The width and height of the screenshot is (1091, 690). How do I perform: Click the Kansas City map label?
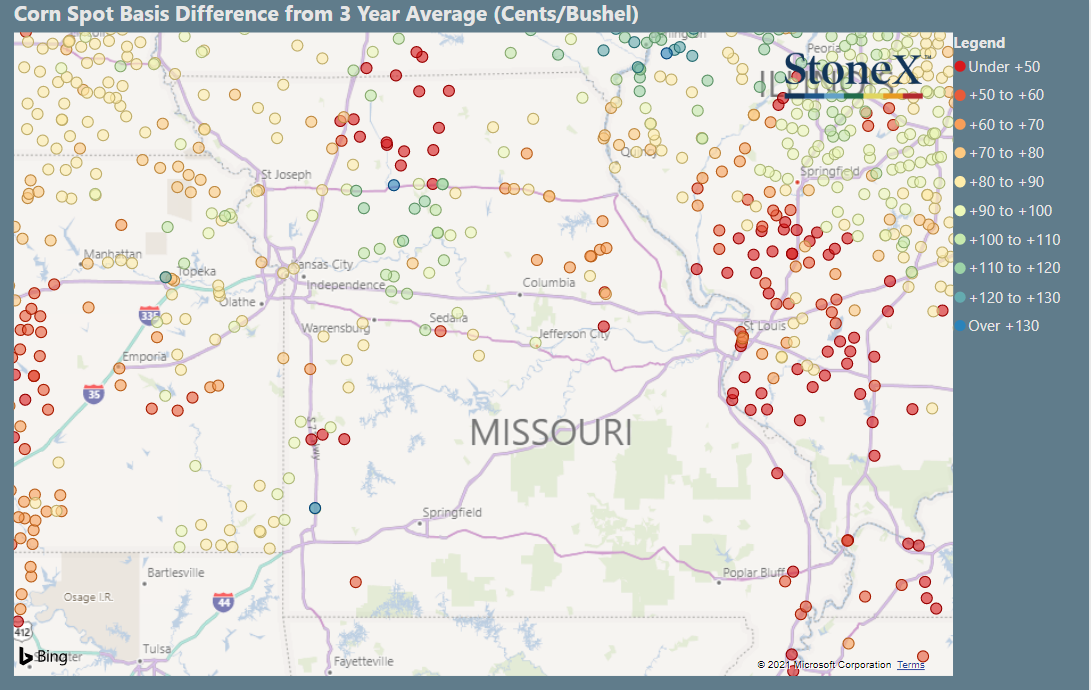pyautogui.click(x=323, y=264)
